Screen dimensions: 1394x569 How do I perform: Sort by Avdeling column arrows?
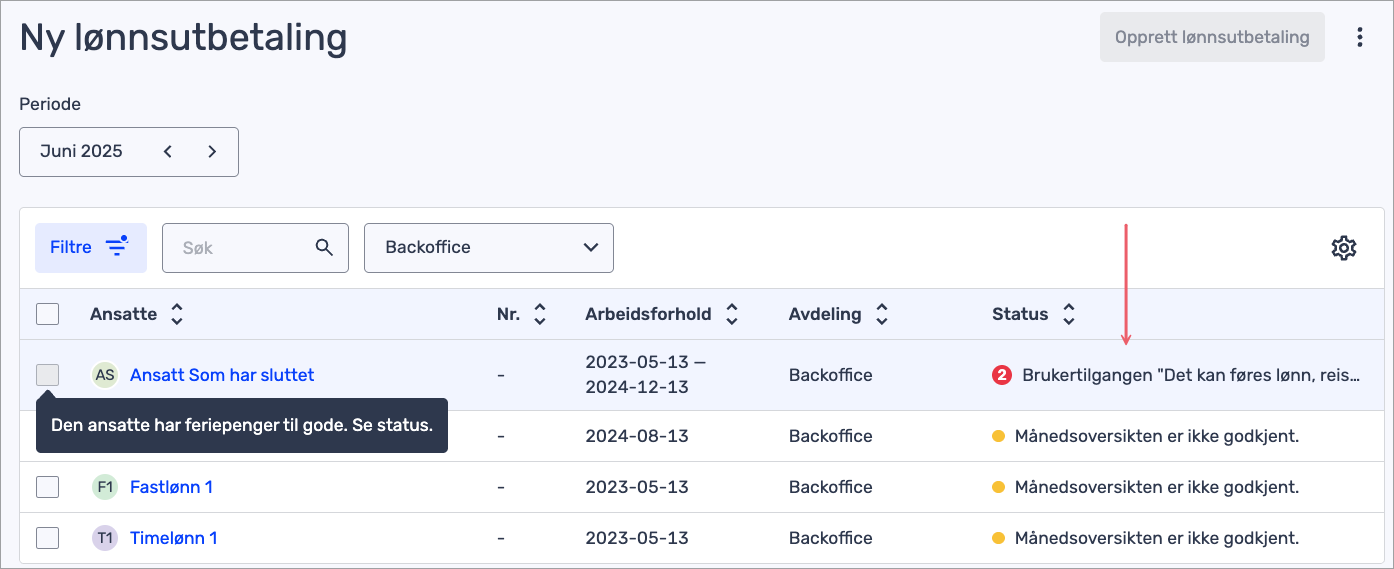tap(882, 314)
